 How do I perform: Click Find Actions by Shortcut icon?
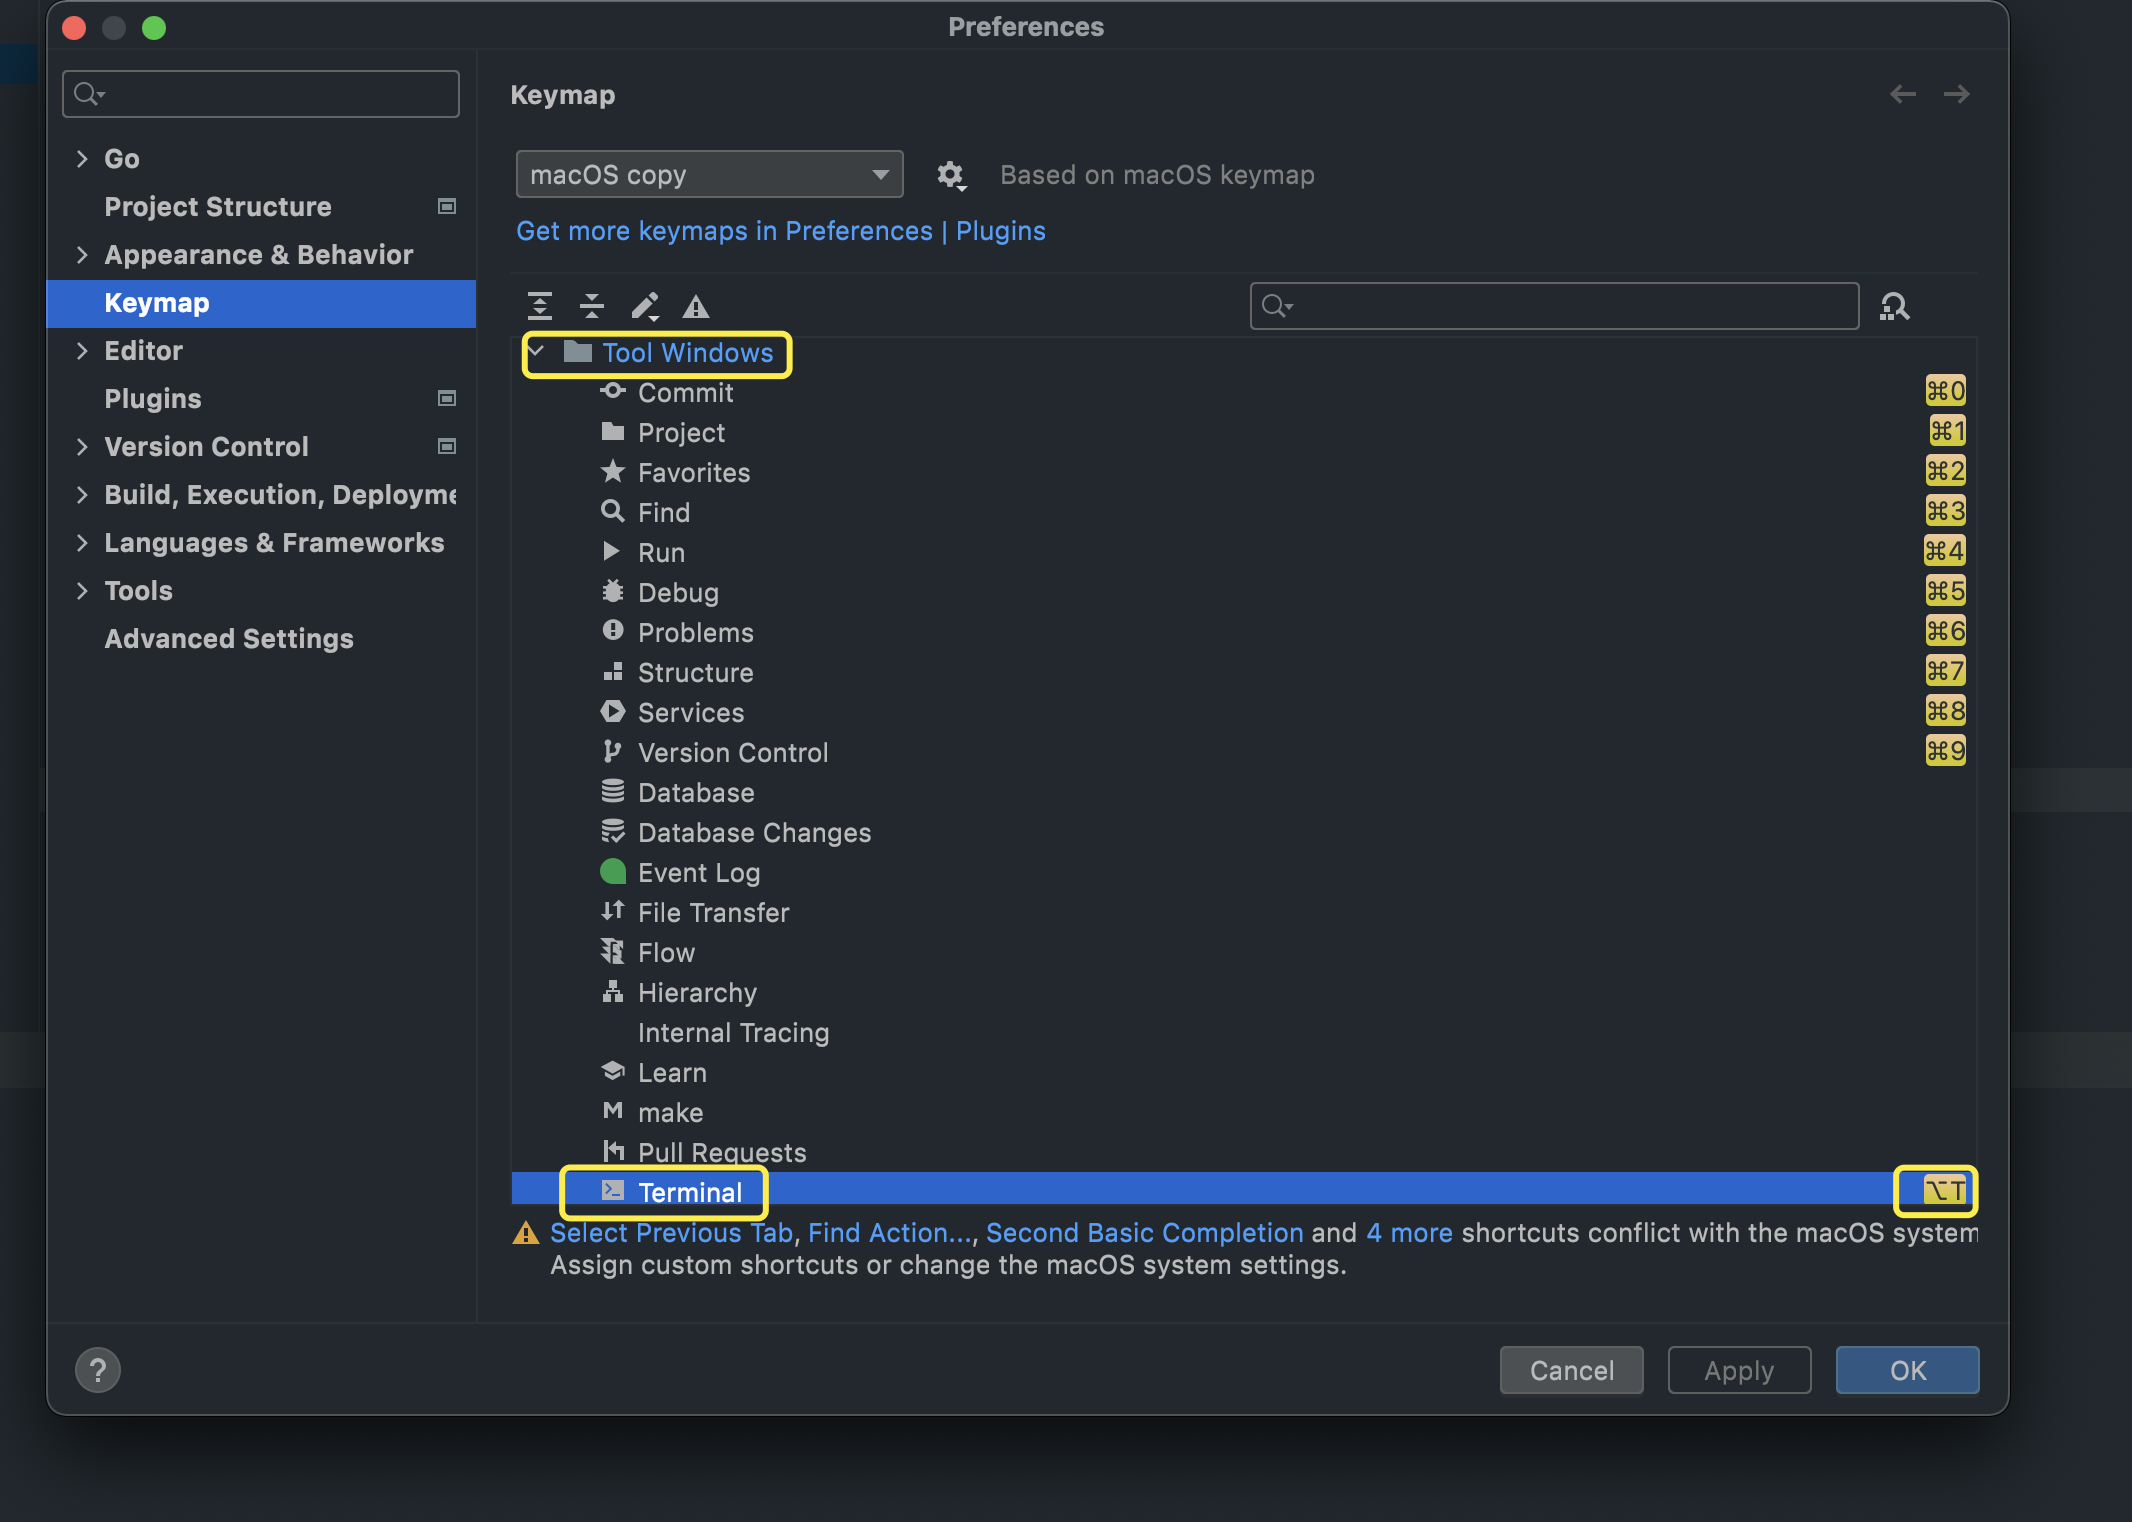pyautogui.click(x=1895, y=306)
